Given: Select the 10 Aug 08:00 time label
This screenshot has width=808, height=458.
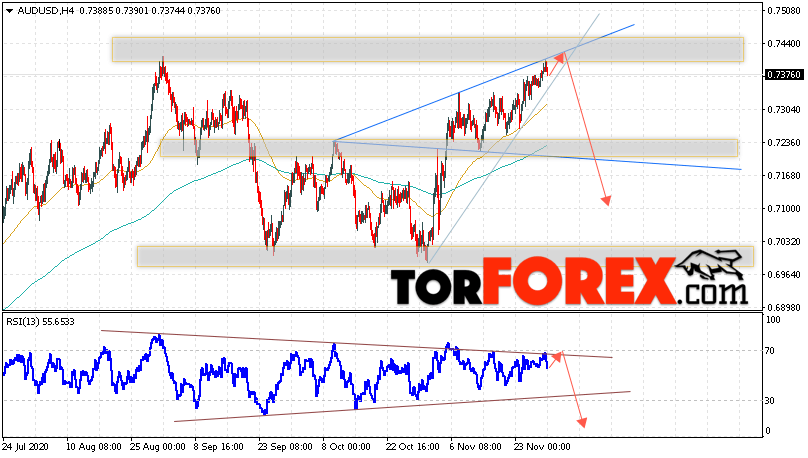Looking at the screenshot, I should coord(94,446).
